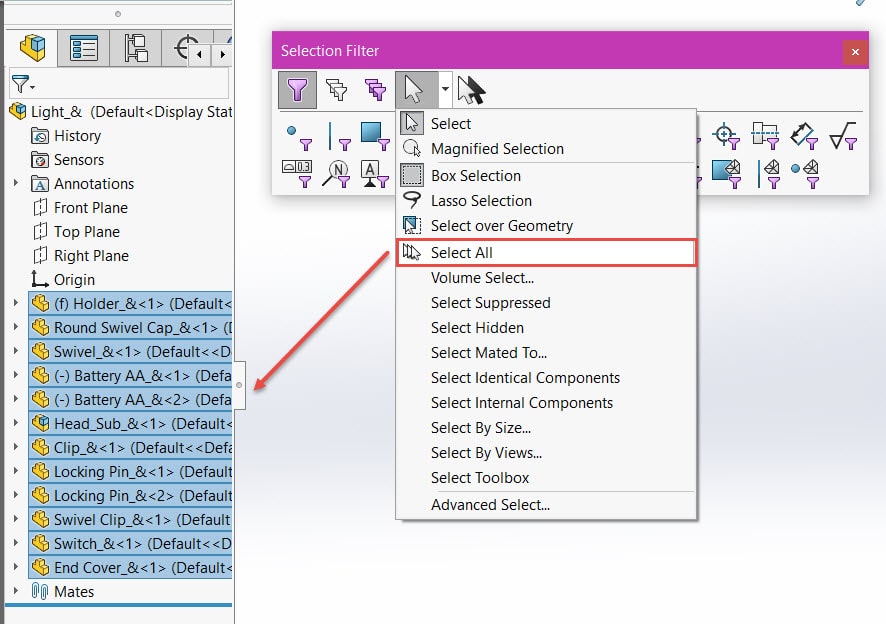Expand the Head_Sub_&<1> subassembly
Viewport: 886px width, 624px height.
click(16, 423)
